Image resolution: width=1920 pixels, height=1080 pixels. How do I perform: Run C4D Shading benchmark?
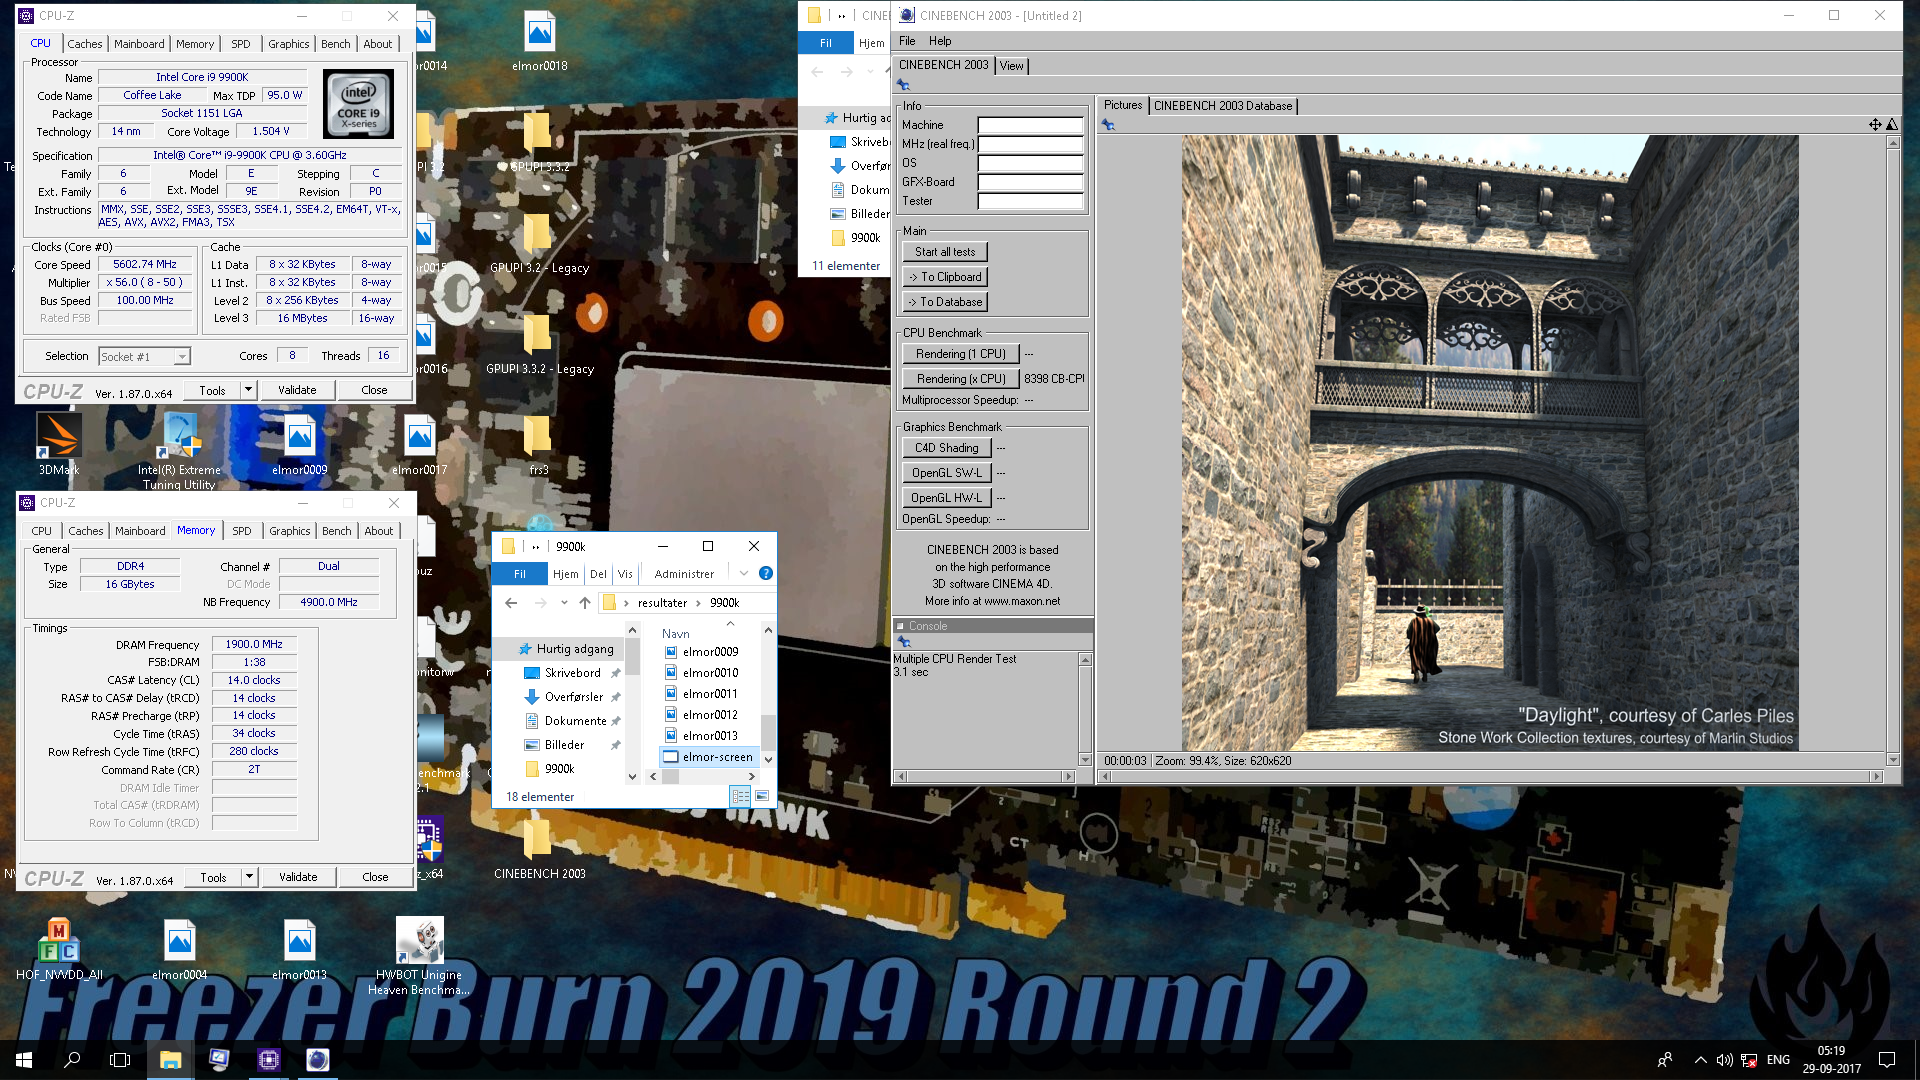[947, 448]
